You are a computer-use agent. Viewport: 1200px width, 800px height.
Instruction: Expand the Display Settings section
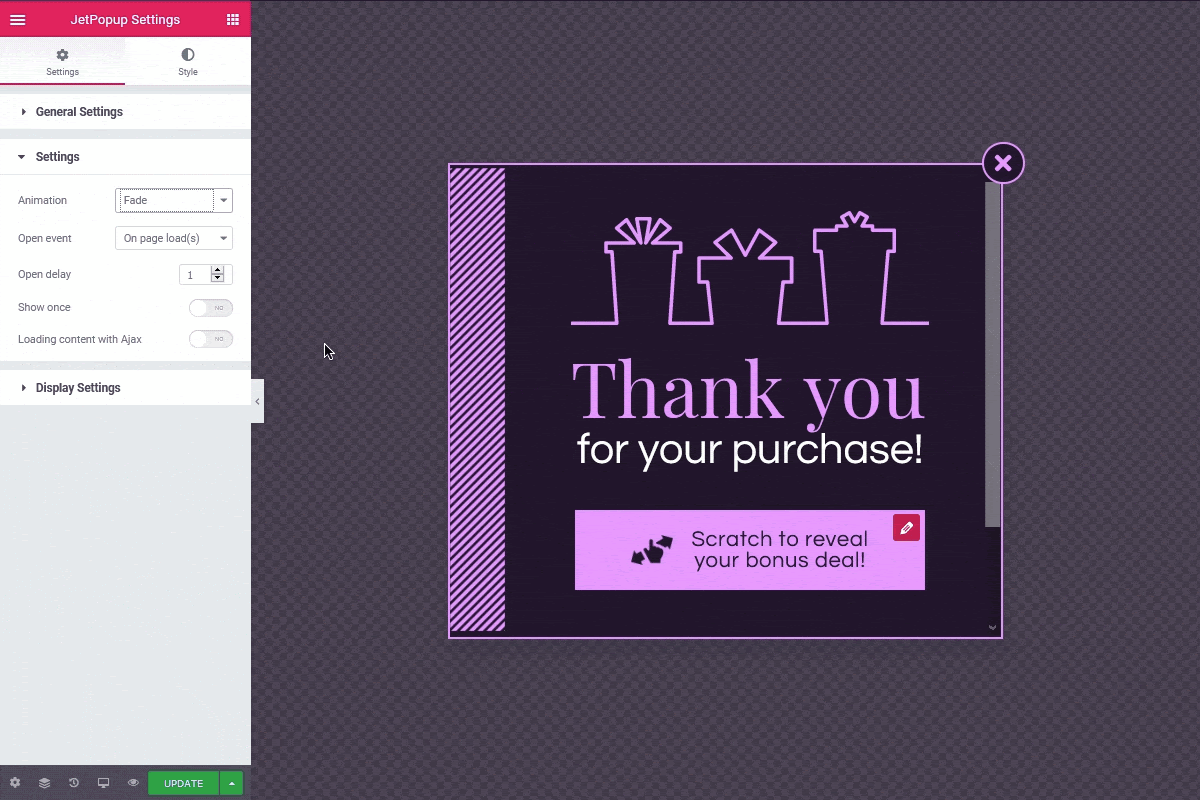pos(78,388)
